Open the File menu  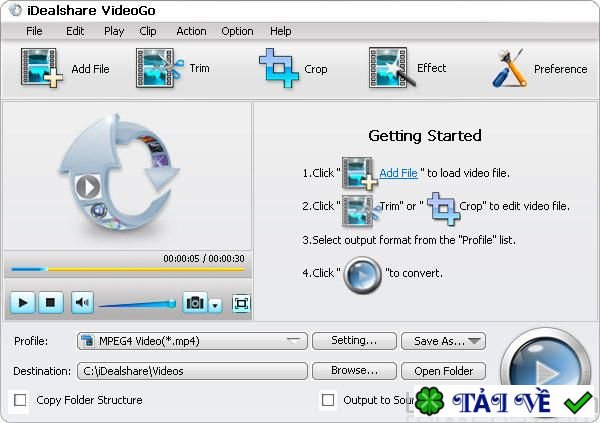tap(34, 31)
